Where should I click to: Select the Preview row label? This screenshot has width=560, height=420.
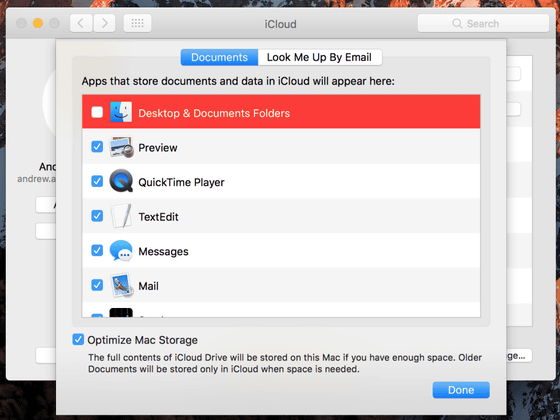point(158,148)
